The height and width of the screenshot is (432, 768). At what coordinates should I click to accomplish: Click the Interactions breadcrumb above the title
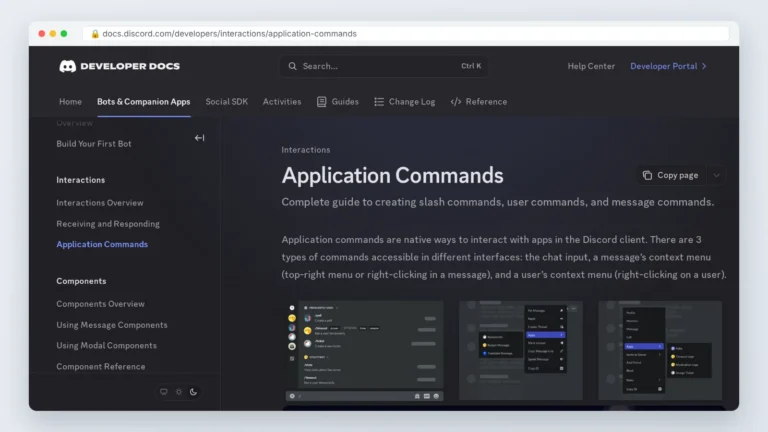point(306,150)
